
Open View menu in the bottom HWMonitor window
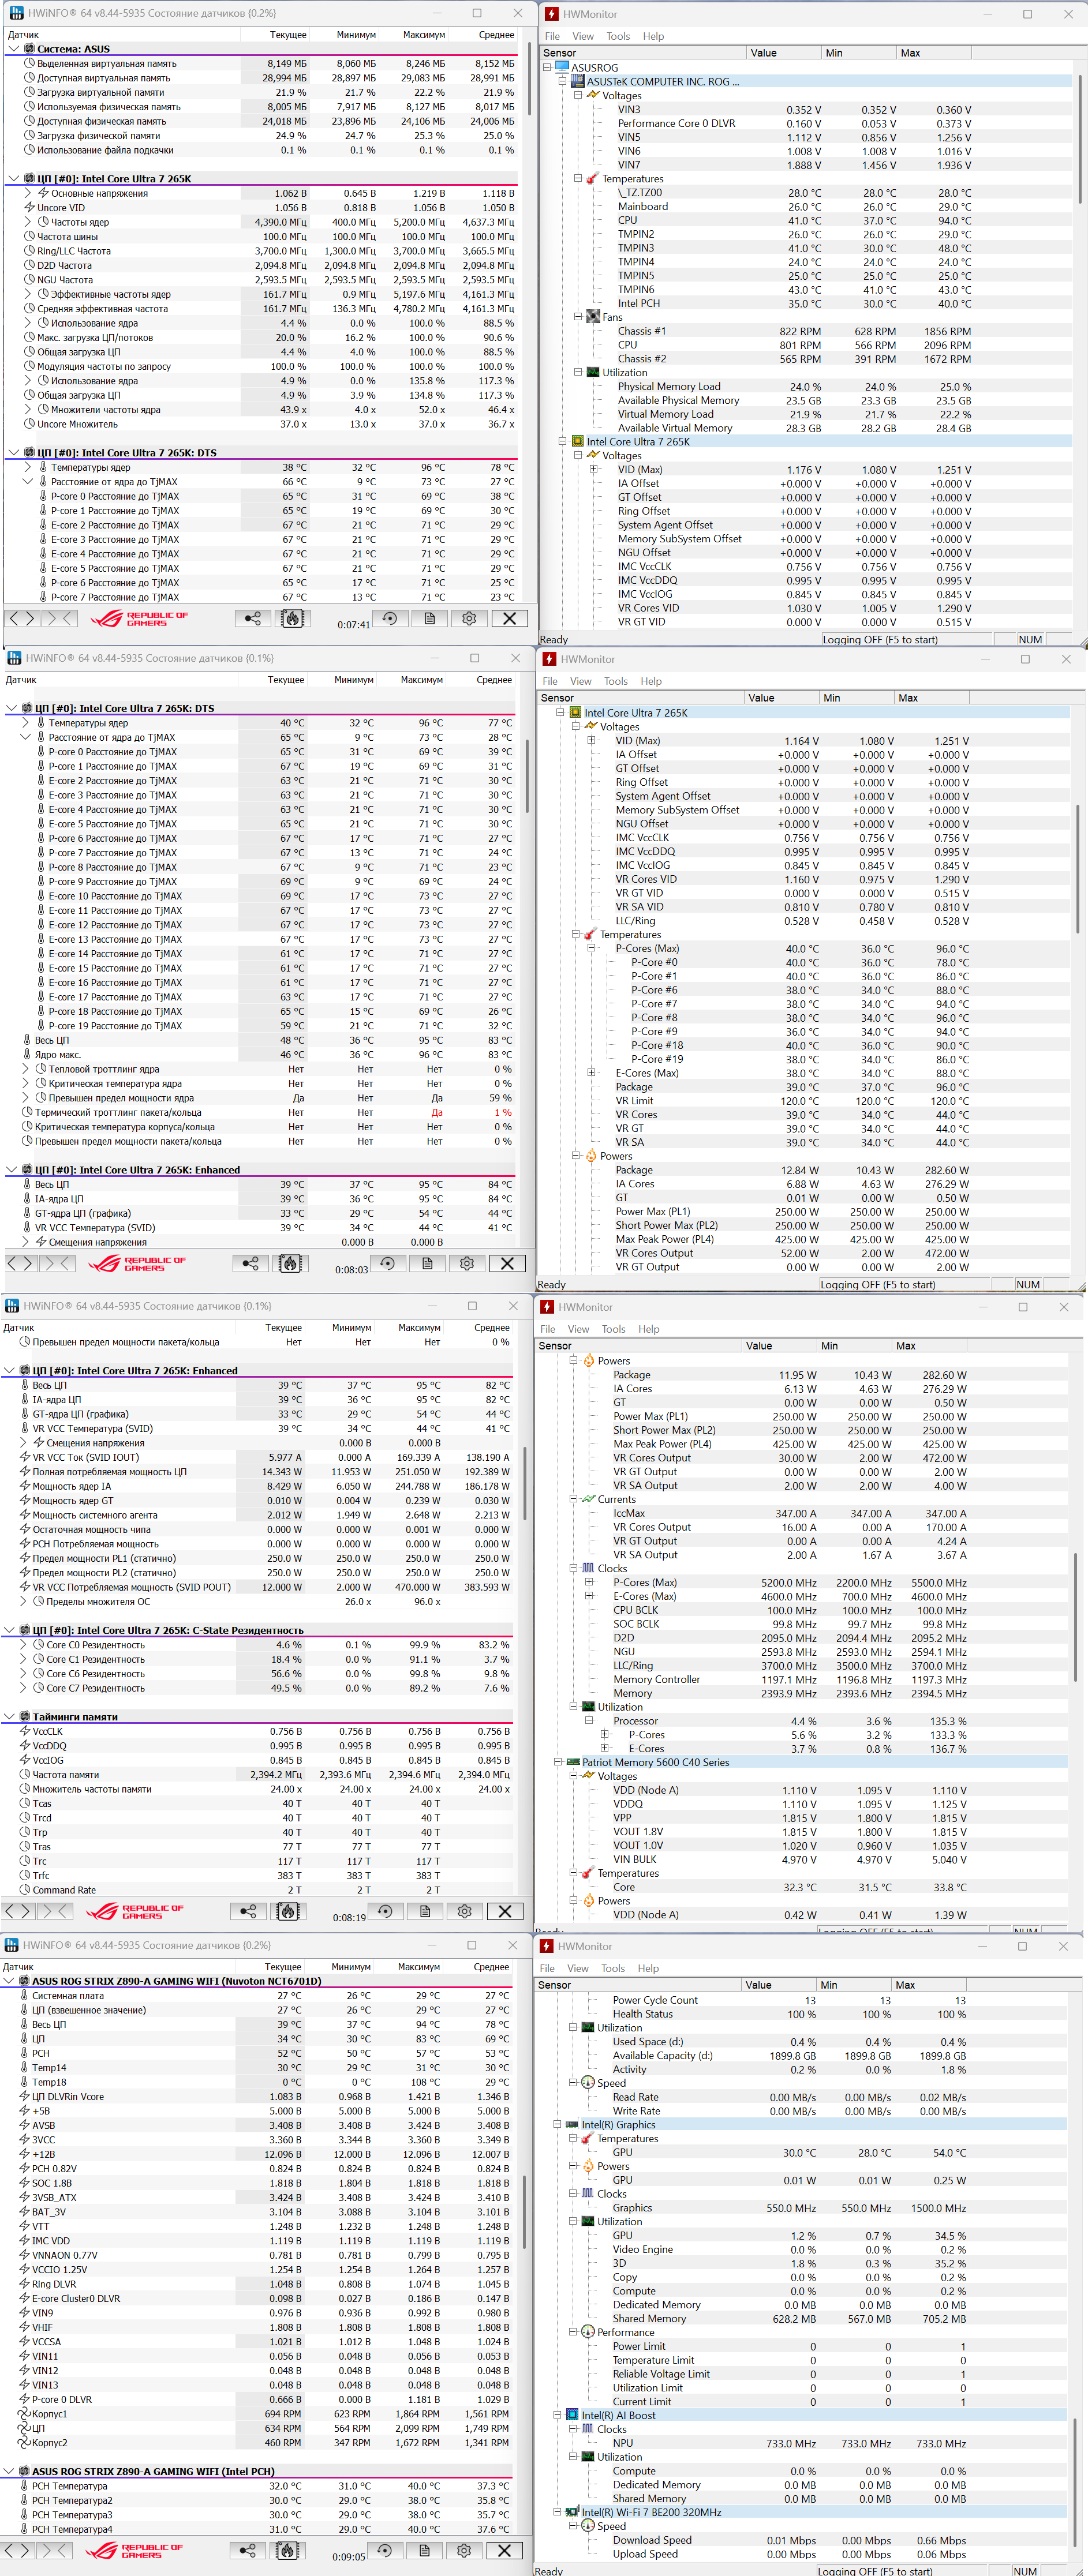click(578, 1968)
